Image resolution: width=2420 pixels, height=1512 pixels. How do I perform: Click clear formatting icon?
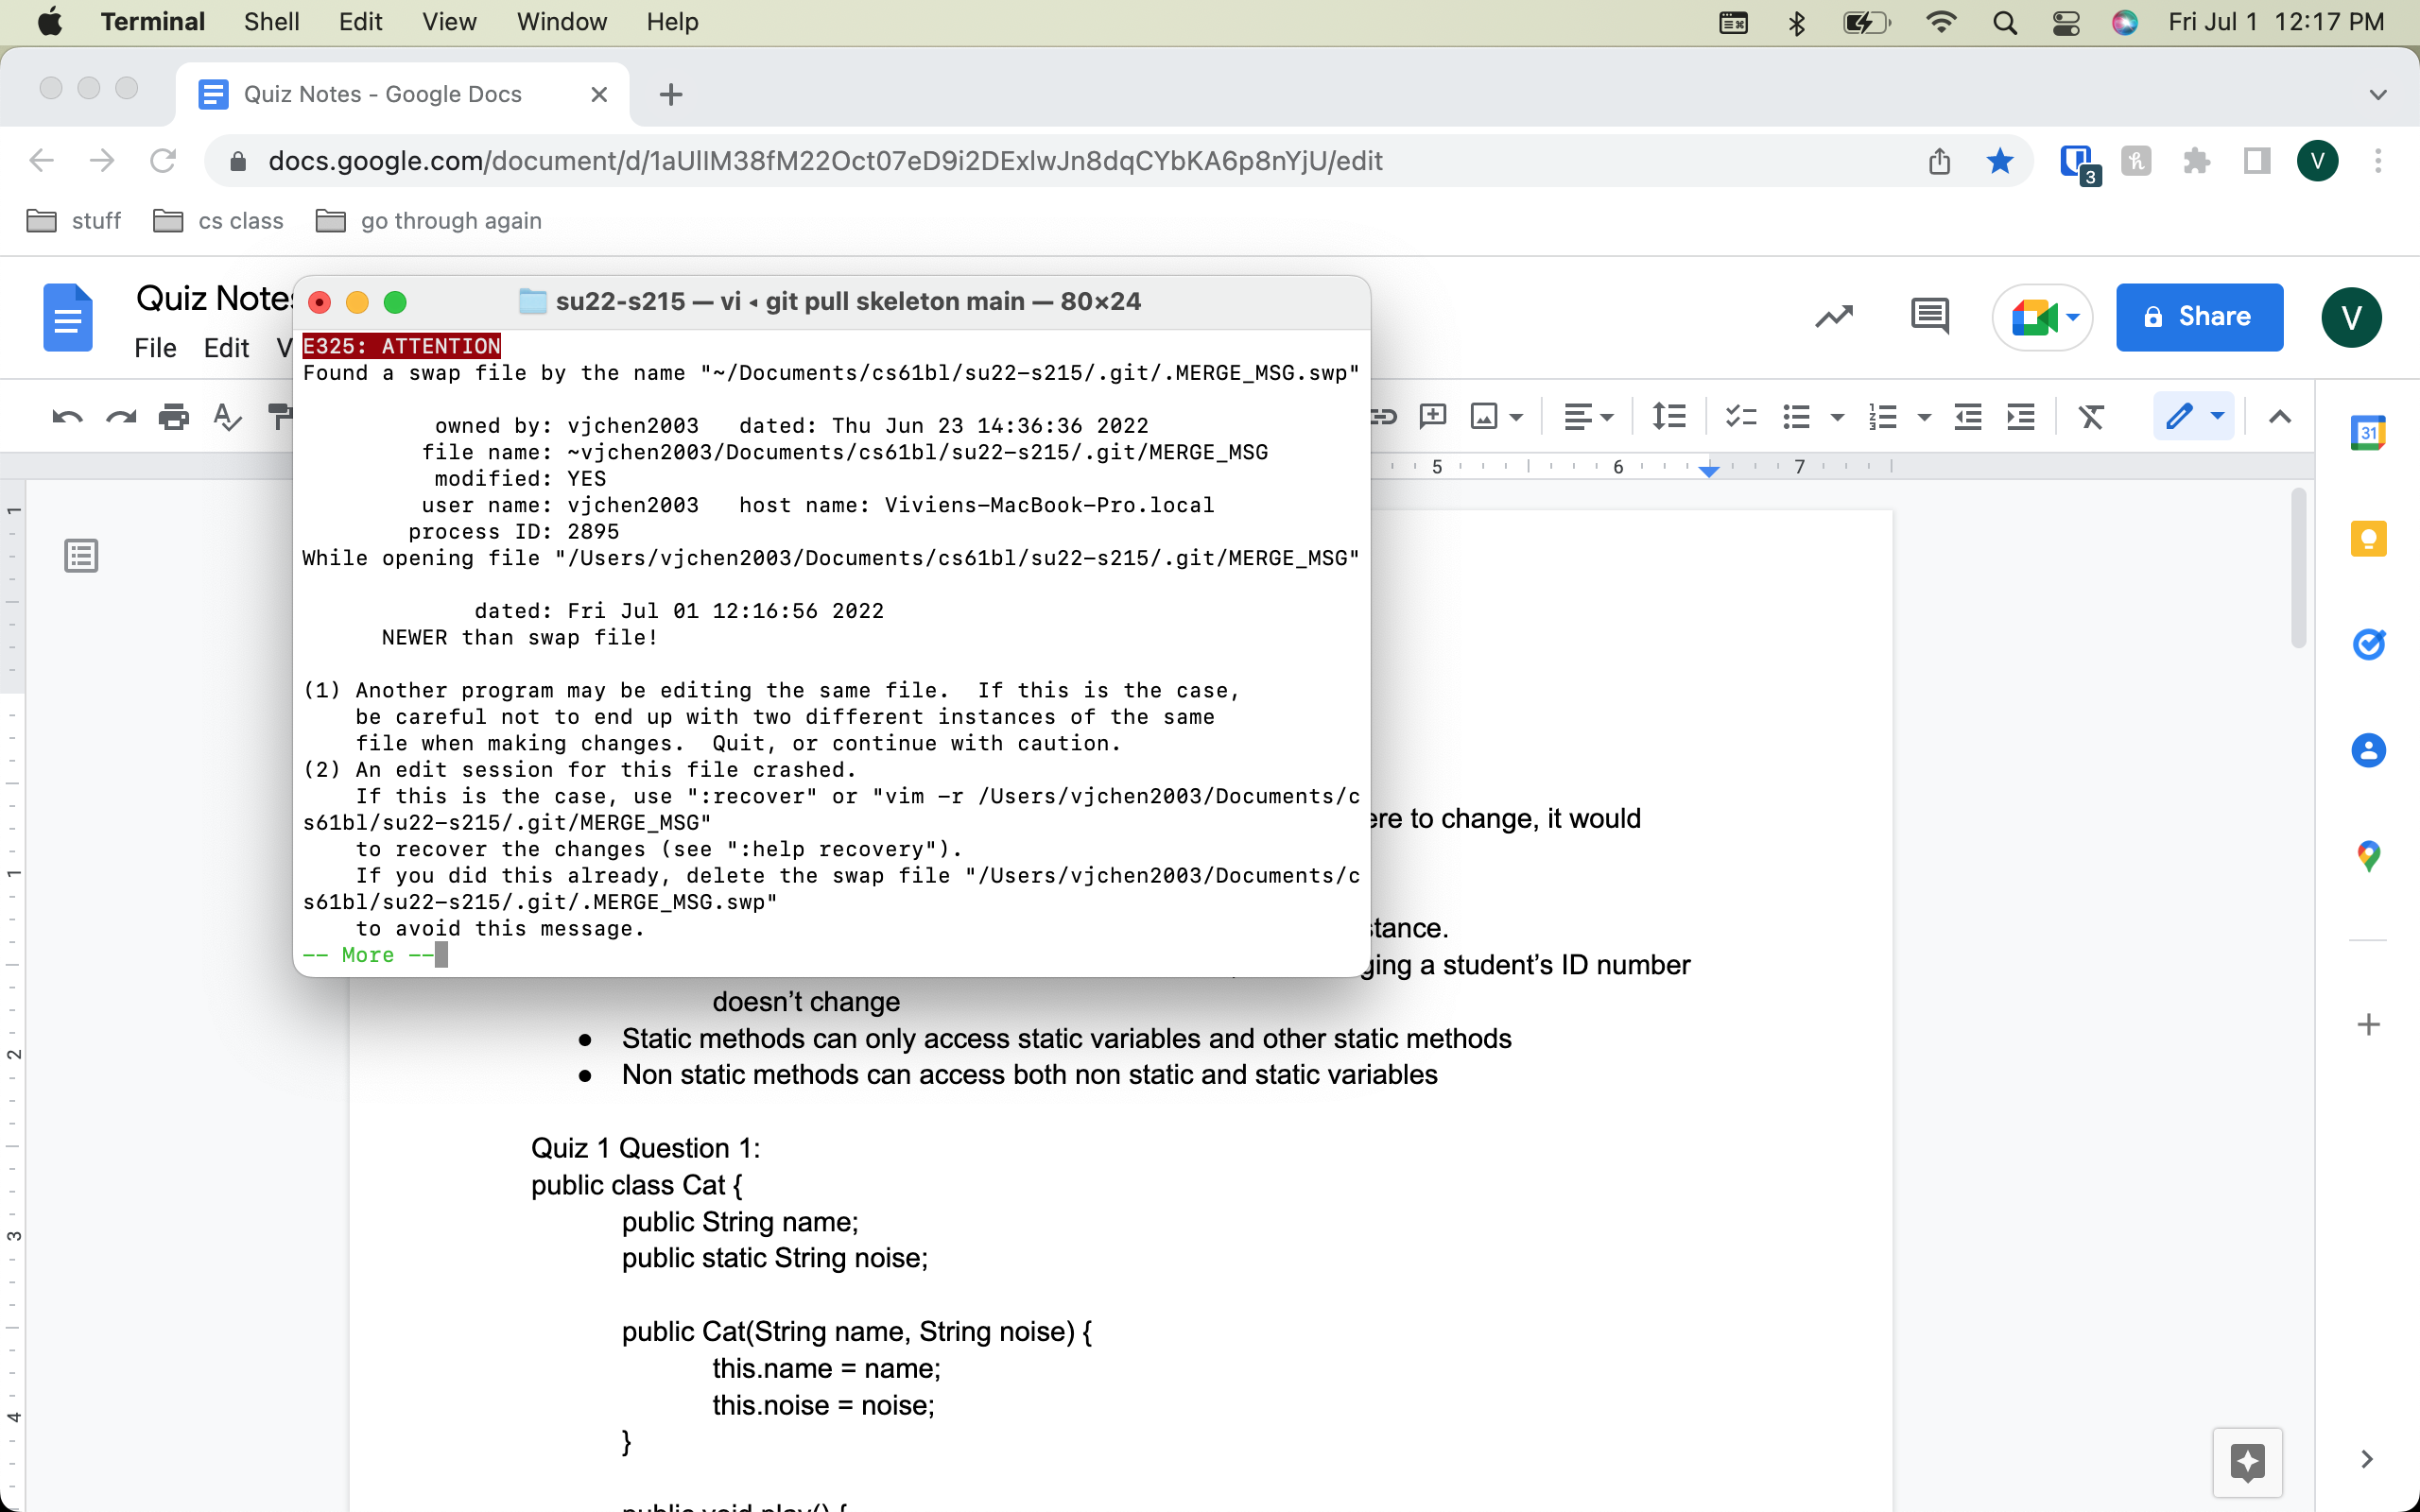tap(2091, 417)
